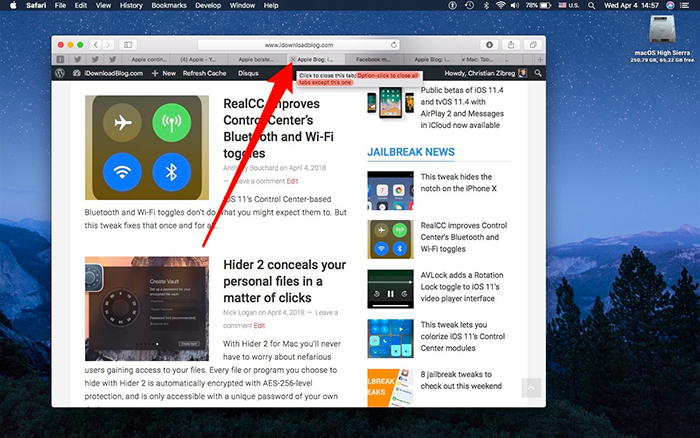Open the Window menu
Screen dimensions: 700x438
pos(242,5)
